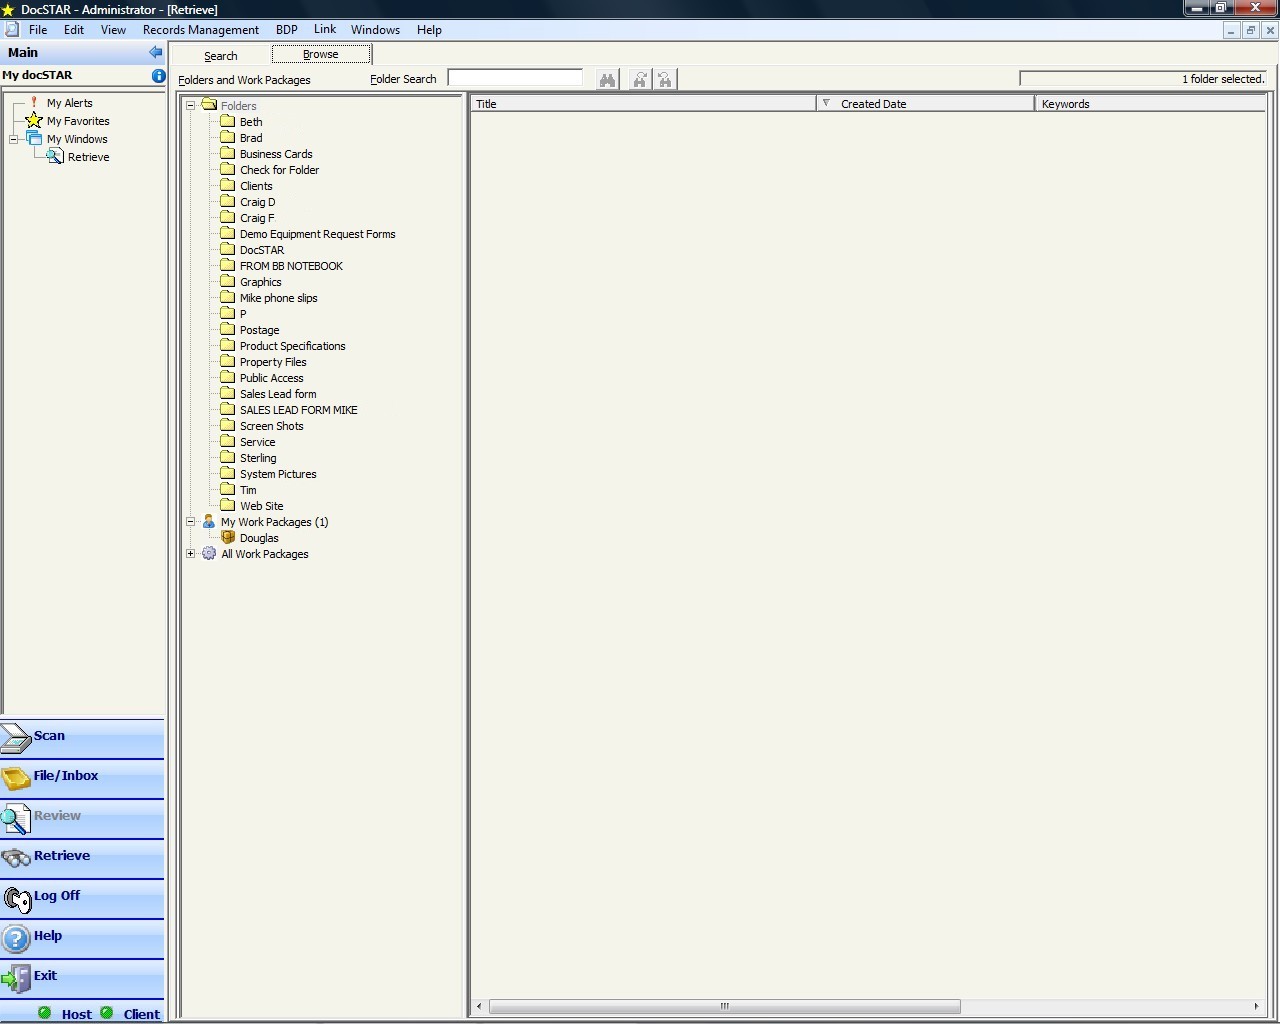Select the Craig F folder
Viewport: 1280px width, 1024px height.
(x=257, y=218)
